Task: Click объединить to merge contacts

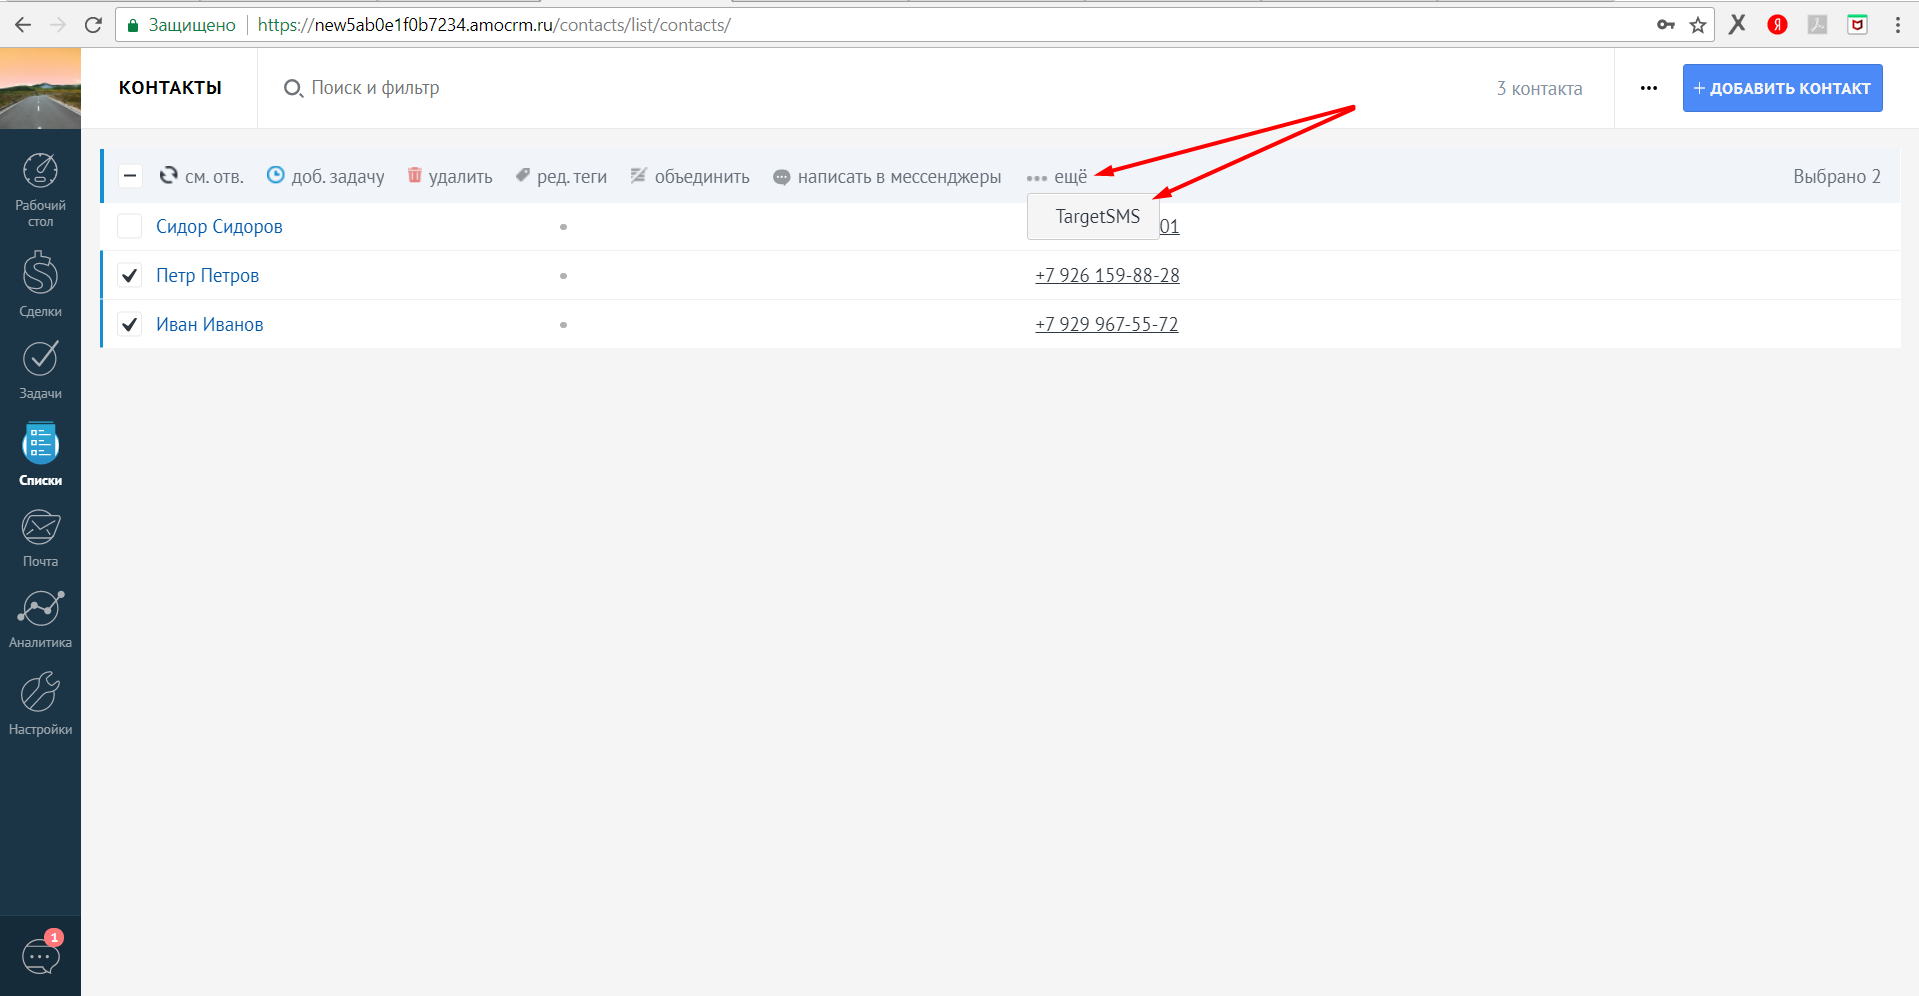Action: pos(690,176)
